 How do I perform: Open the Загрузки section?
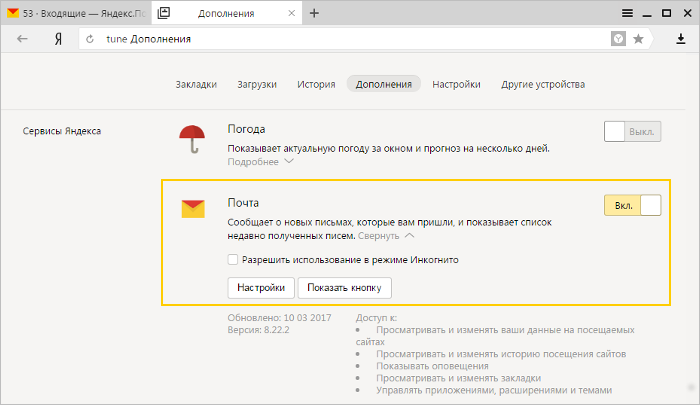257,84
